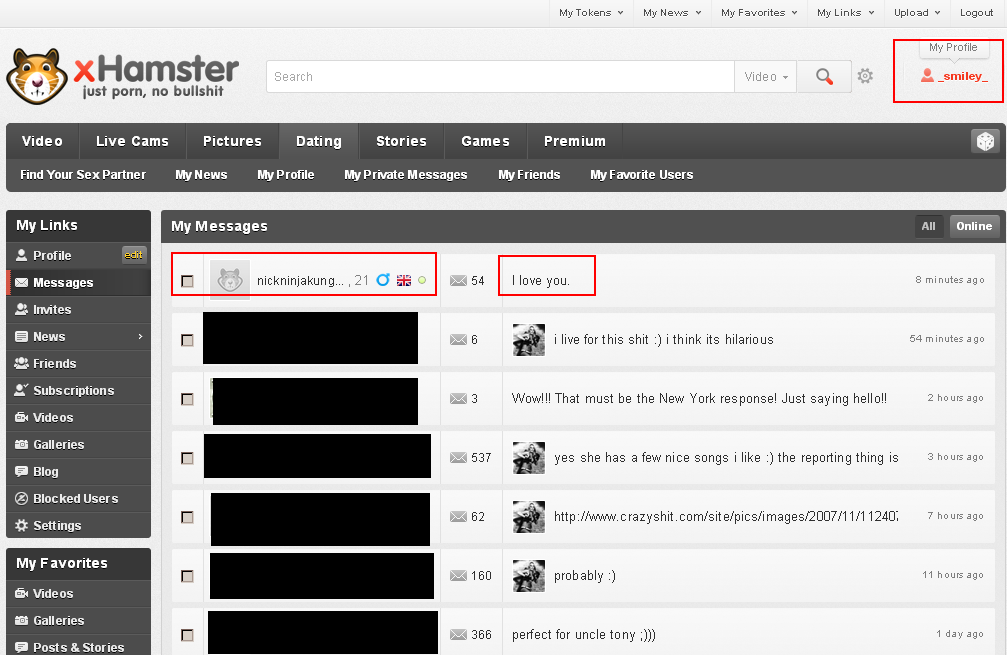This screenshot has height=655, width=1007.
Task: Switch to Games tab
Action: 486,141
